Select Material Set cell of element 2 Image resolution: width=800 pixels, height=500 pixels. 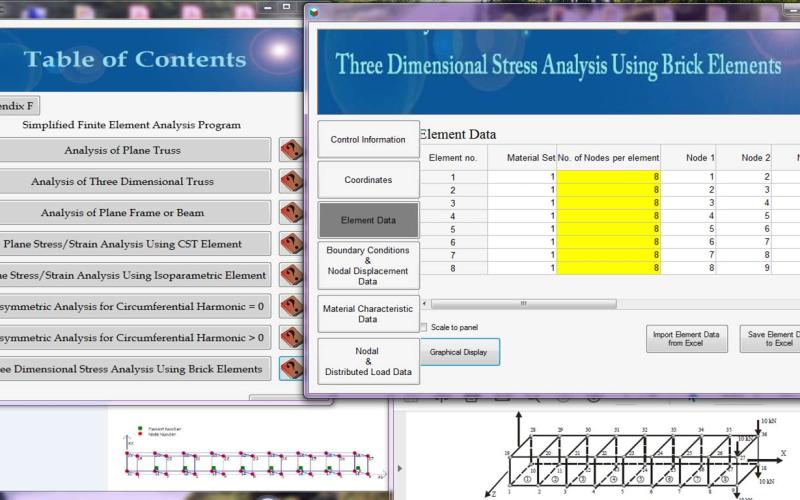522,190
